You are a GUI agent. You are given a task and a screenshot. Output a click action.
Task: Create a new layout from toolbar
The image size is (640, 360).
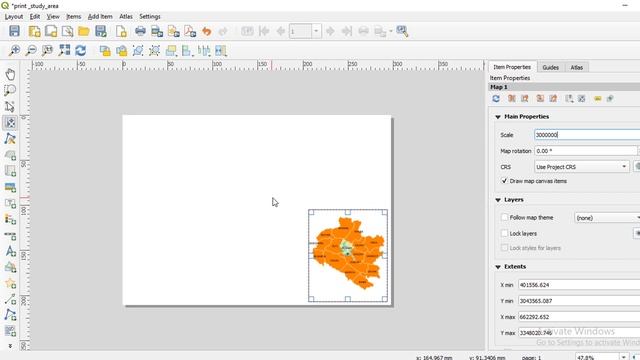(x=35, y=31)
